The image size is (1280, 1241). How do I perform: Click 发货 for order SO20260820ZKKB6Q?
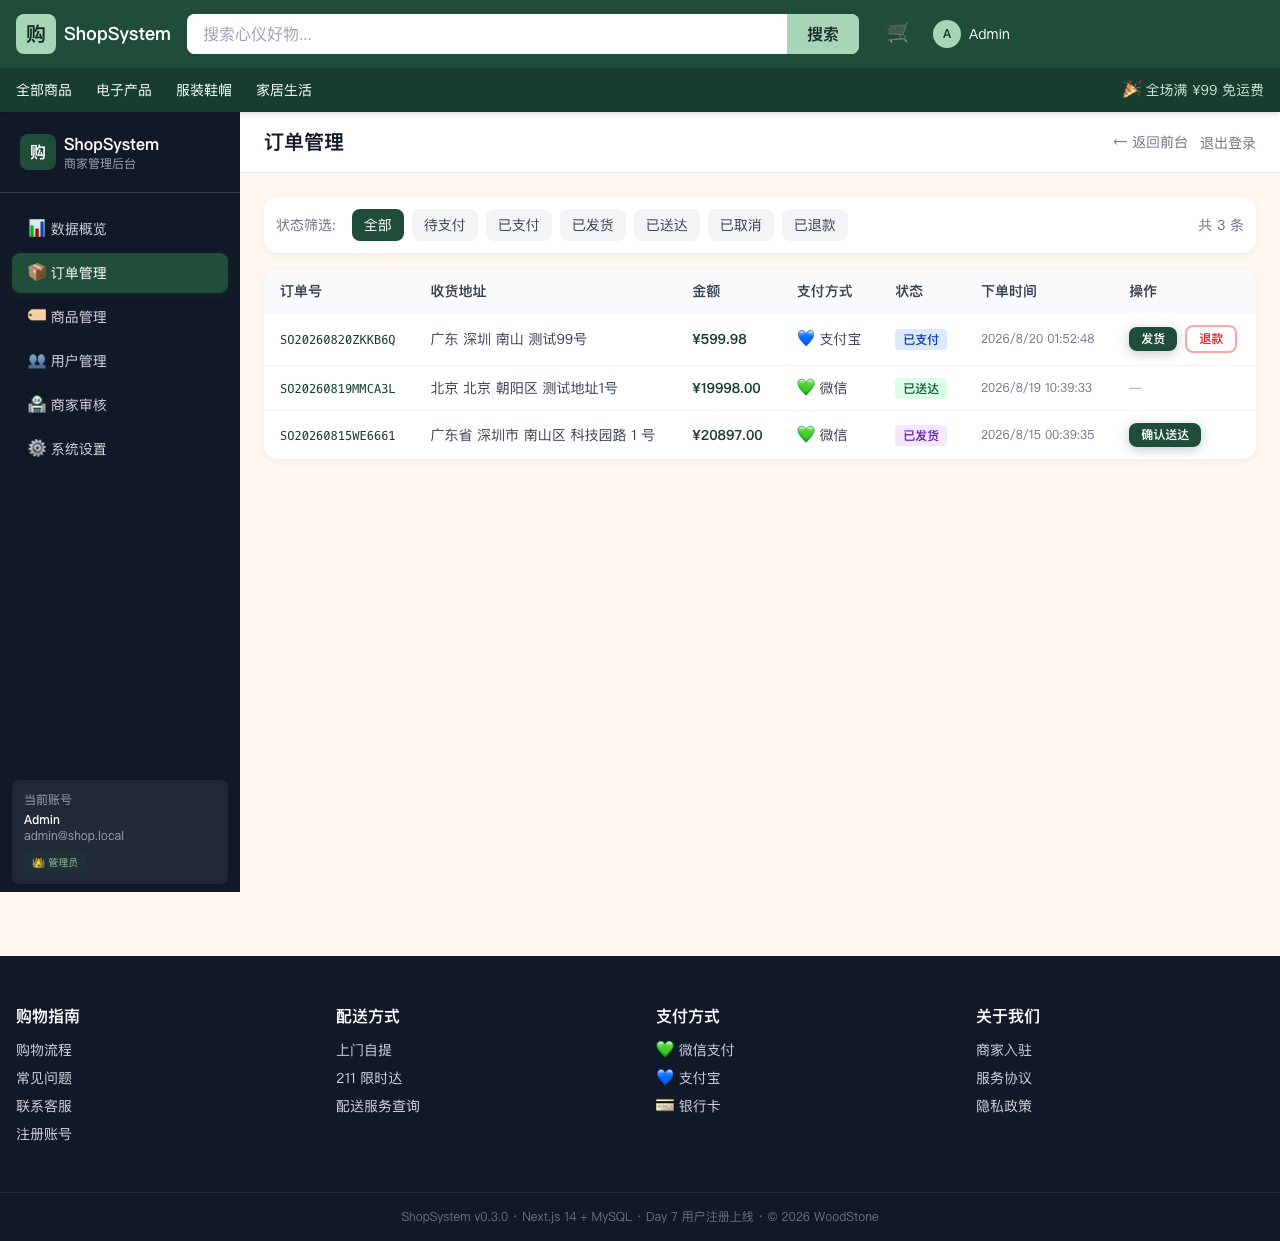click(1153, 339)
